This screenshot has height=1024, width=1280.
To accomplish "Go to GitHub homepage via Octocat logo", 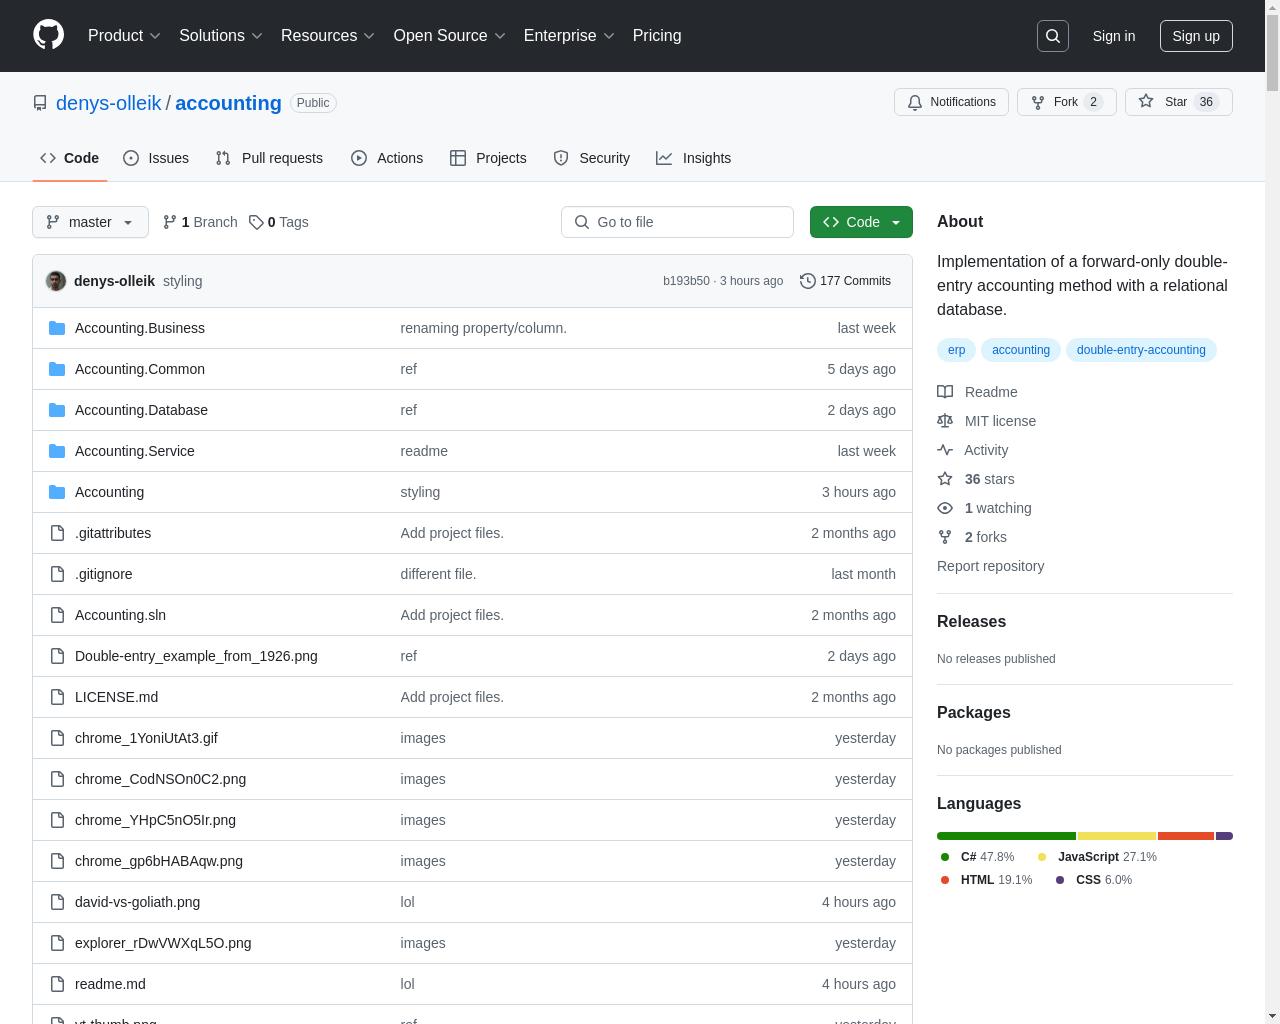I will [48, 35].
